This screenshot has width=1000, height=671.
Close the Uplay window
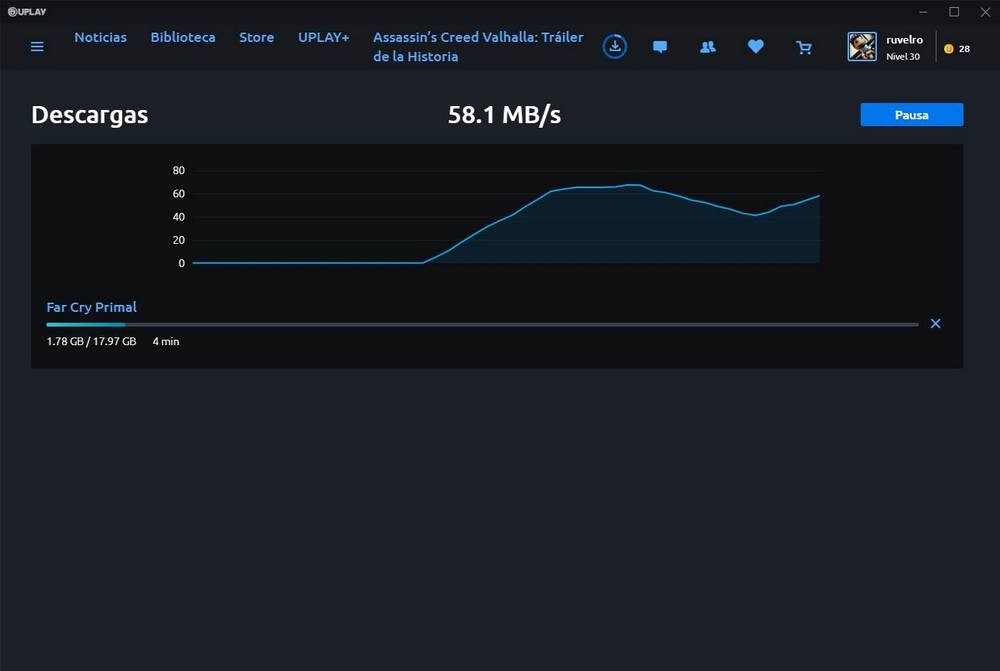pyautogui.click(x=985, y=11)
